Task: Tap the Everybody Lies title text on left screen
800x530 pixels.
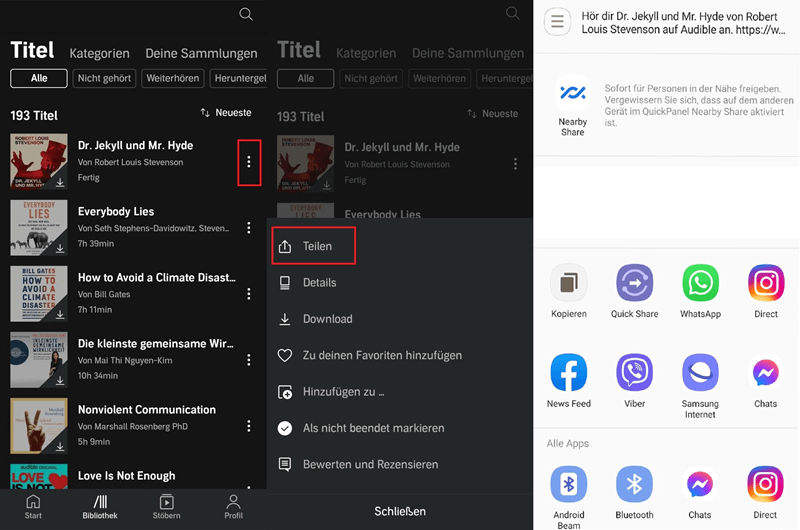Action: (x=116, y=211)
